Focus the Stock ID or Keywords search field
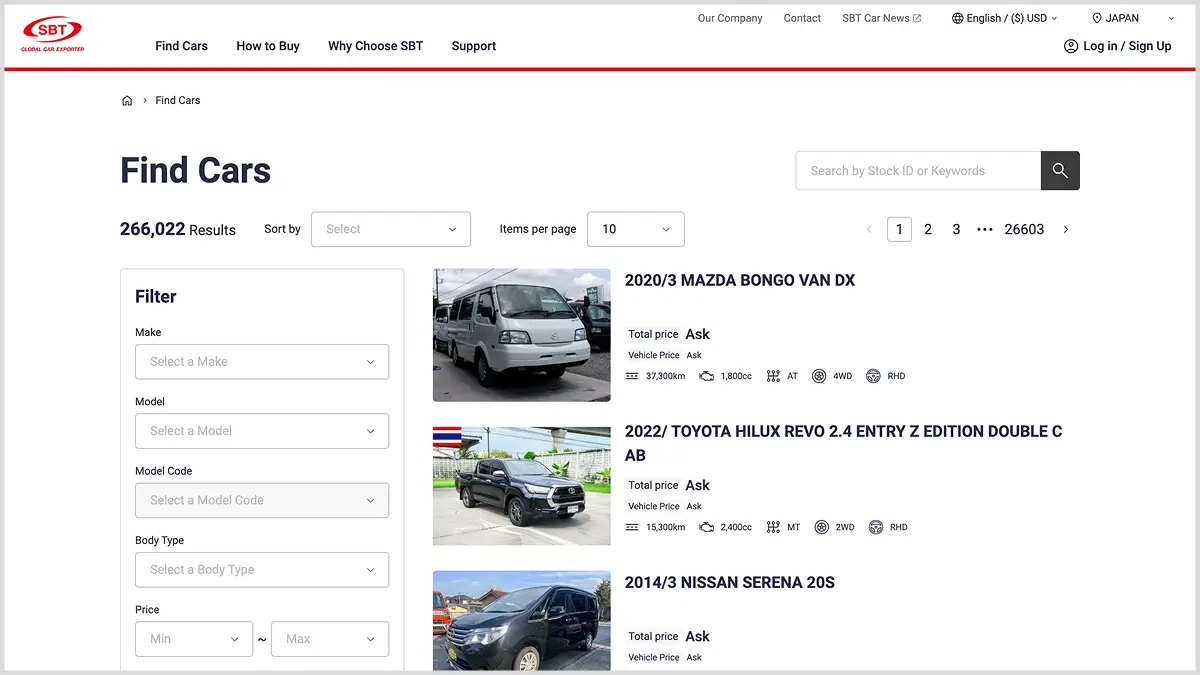The image size is (1200, 675). click(x=917, y=171)
